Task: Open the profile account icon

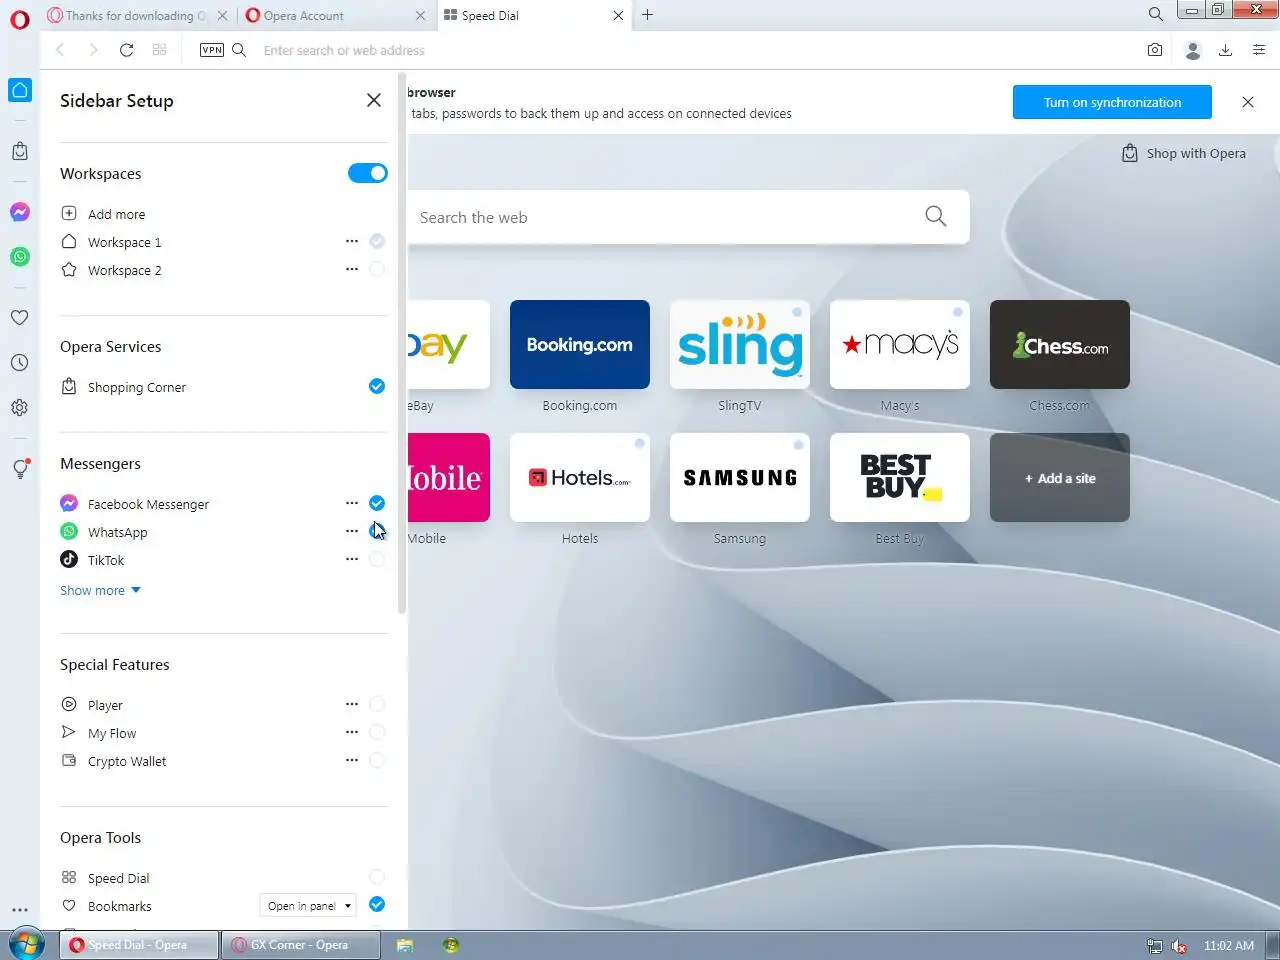Action: (1192, 50)
